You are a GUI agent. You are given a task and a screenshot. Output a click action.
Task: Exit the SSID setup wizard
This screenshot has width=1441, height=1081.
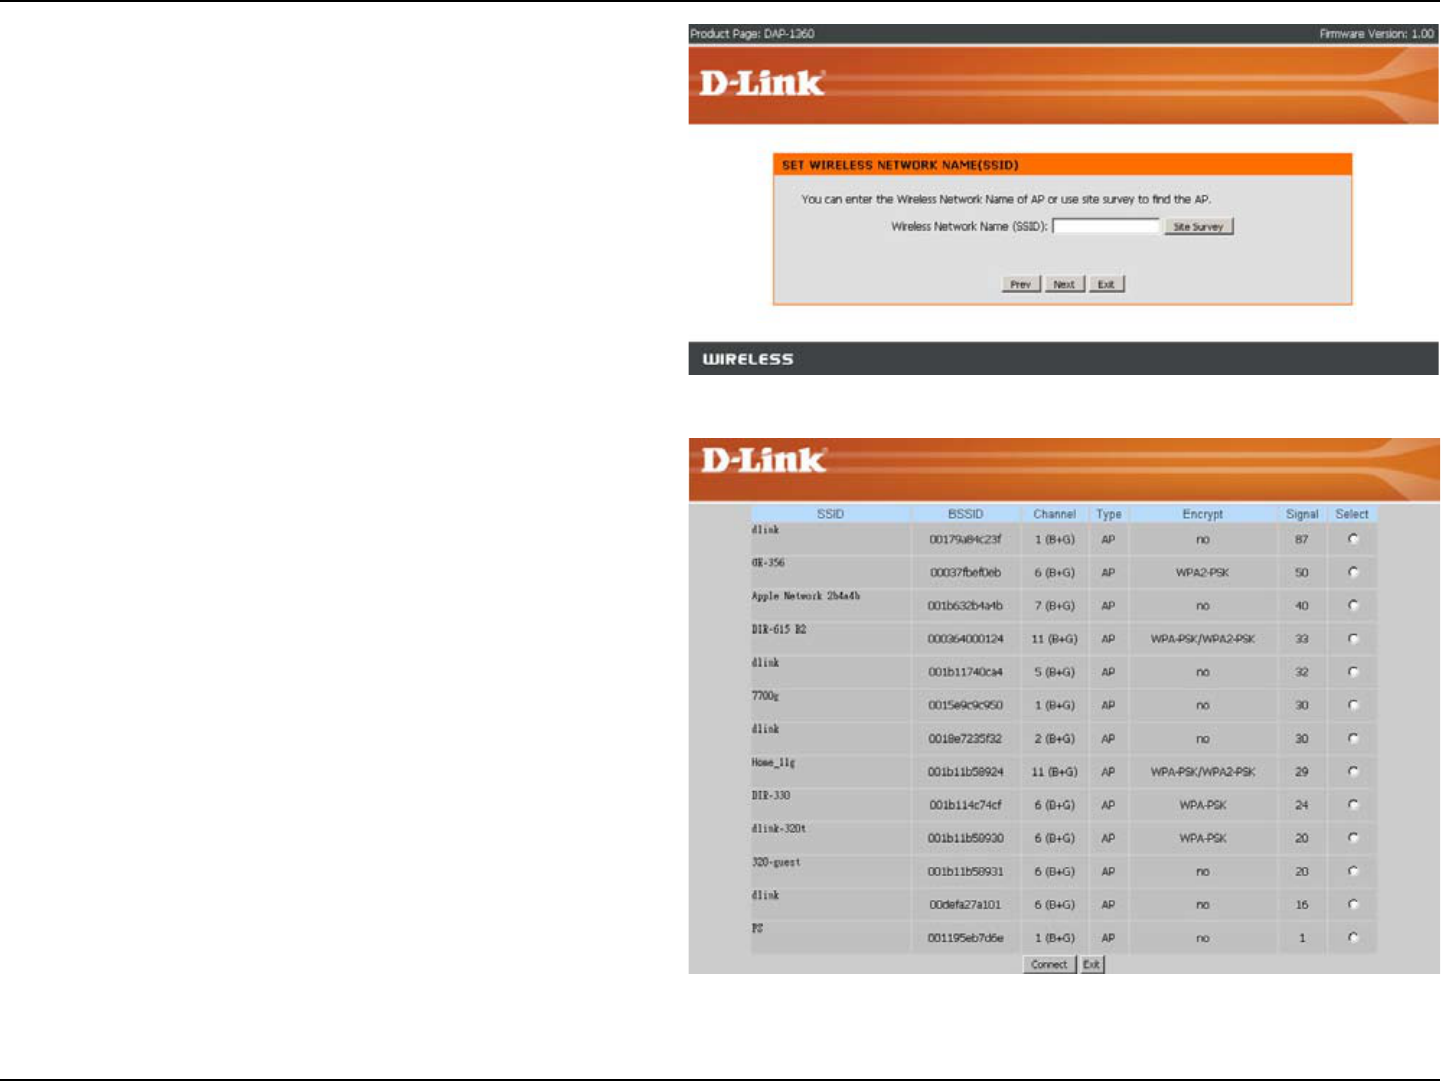[1106, 284]
